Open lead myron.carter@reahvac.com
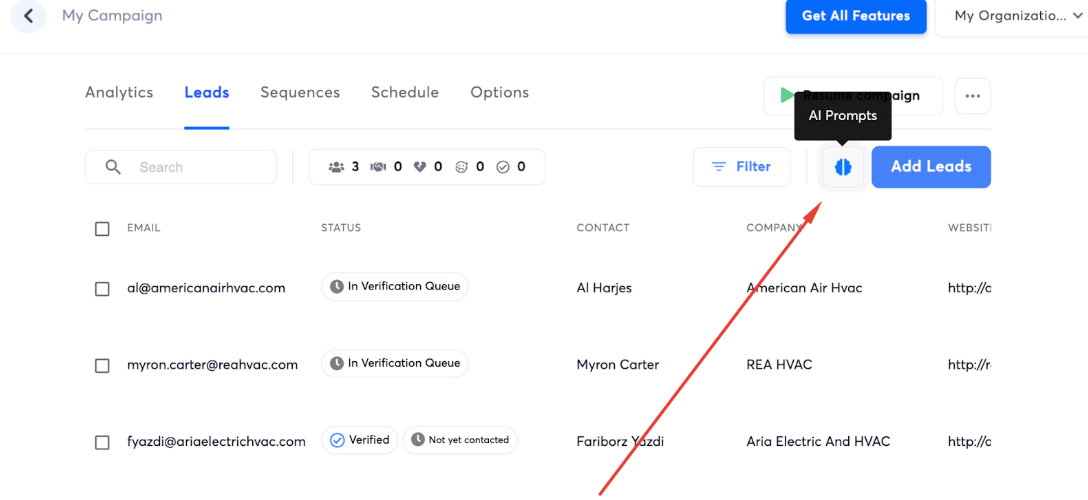This screenshot has height=500, width=1088. click(212, 365)
